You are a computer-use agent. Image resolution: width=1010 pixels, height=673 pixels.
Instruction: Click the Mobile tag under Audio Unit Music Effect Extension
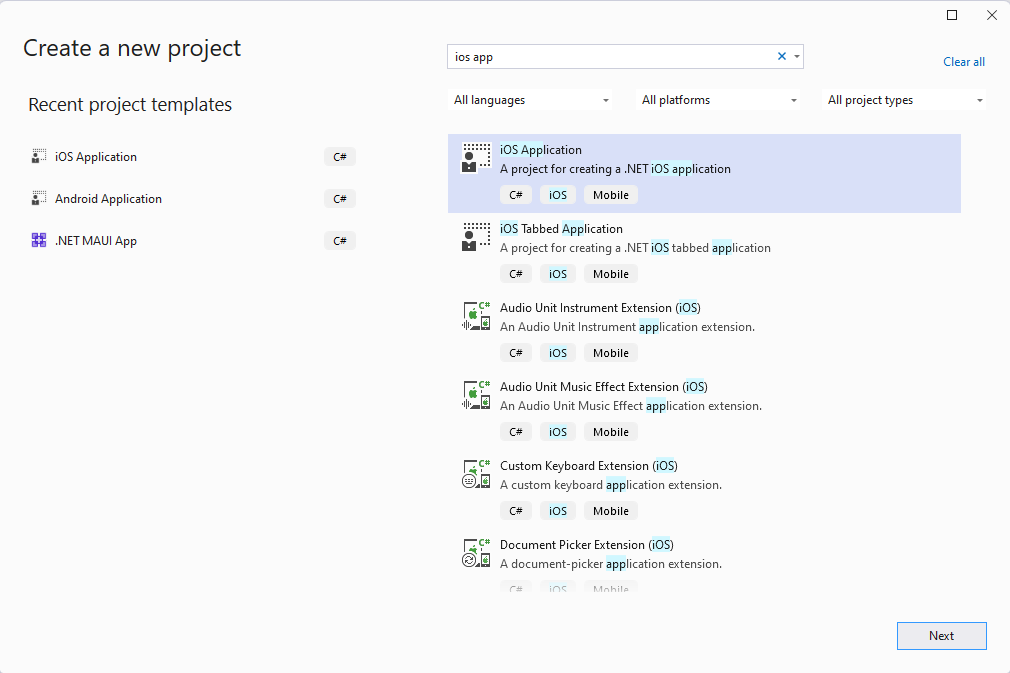point(611,432)
